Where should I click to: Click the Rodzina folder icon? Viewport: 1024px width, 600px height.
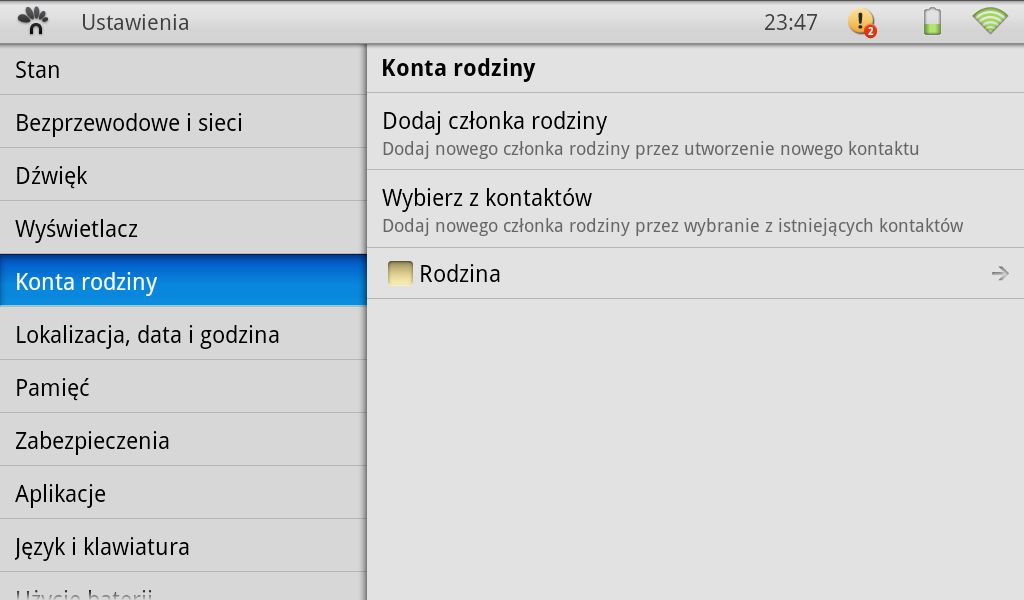pos(400,273)
